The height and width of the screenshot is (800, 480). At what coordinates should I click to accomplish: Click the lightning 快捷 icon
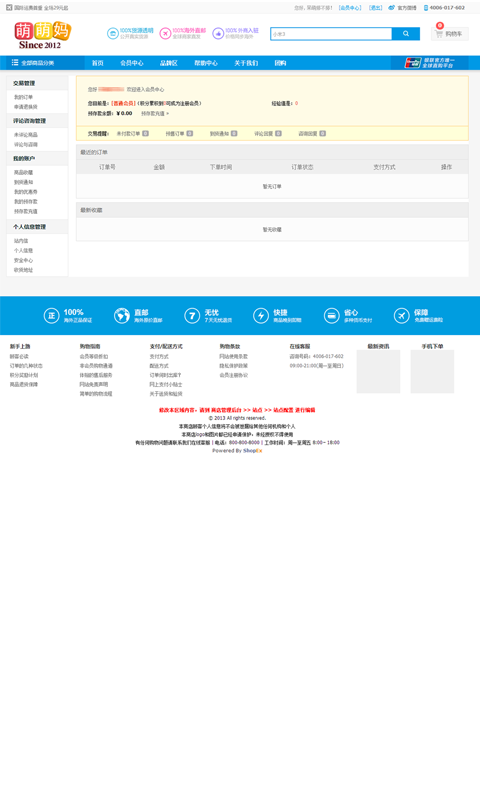pyautogui.click(x=261, y=316)
